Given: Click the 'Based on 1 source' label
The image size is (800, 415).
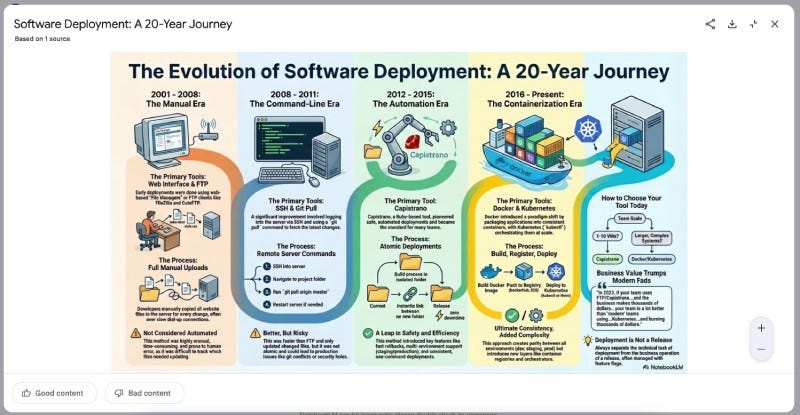Looking at the screenshot, I should [42, 39].
